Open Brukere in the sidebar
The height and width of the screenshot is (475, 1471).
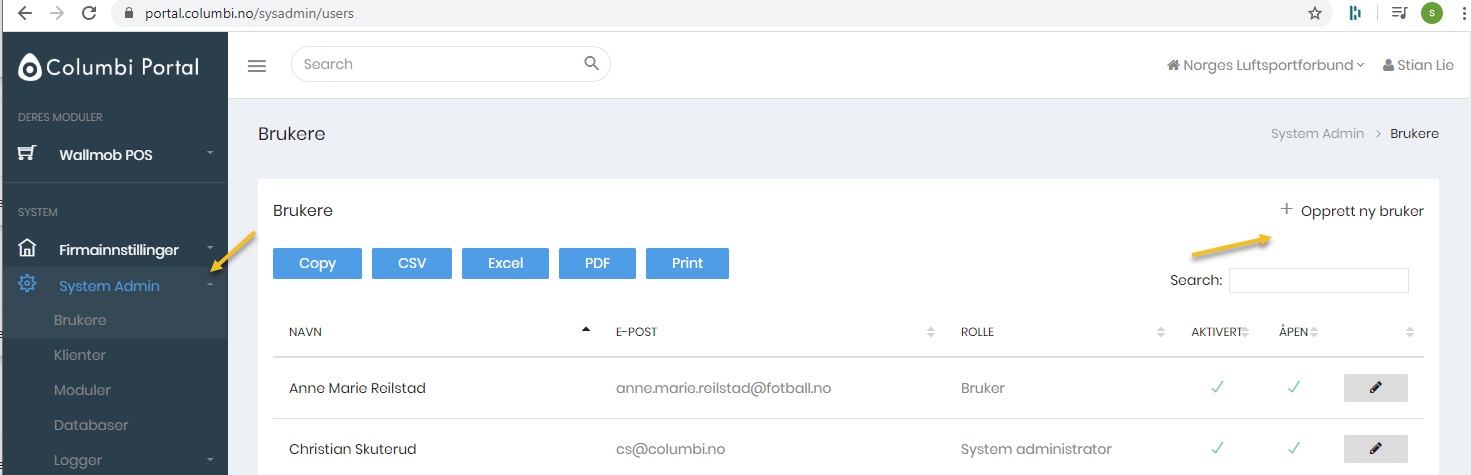click(80, 320)
